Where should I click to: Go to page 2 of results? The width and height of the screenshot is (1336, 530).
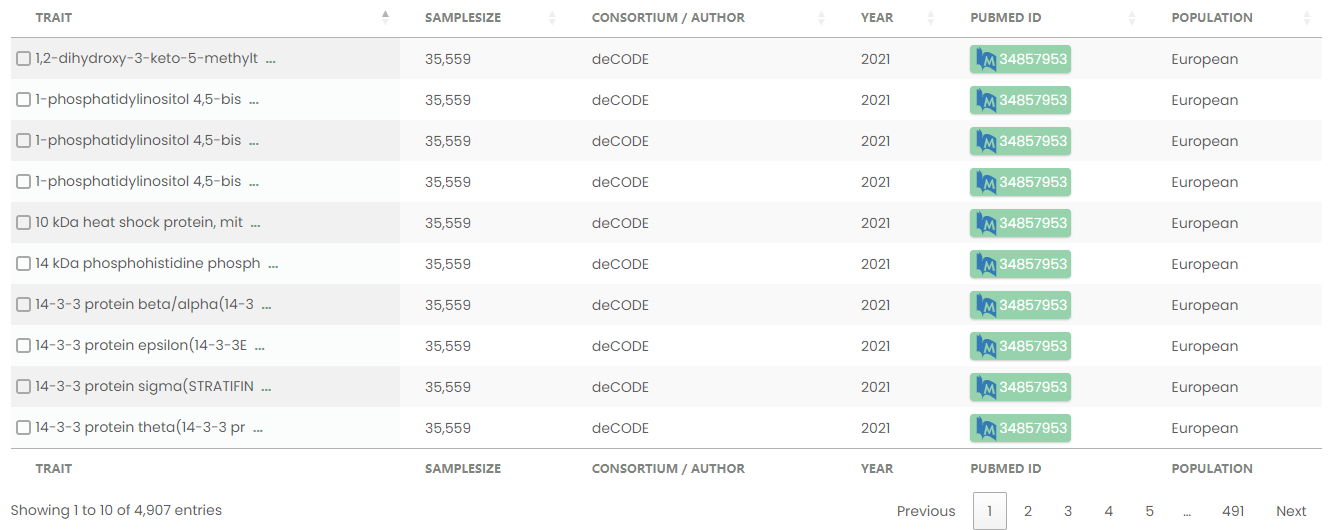pos(1027,511)
